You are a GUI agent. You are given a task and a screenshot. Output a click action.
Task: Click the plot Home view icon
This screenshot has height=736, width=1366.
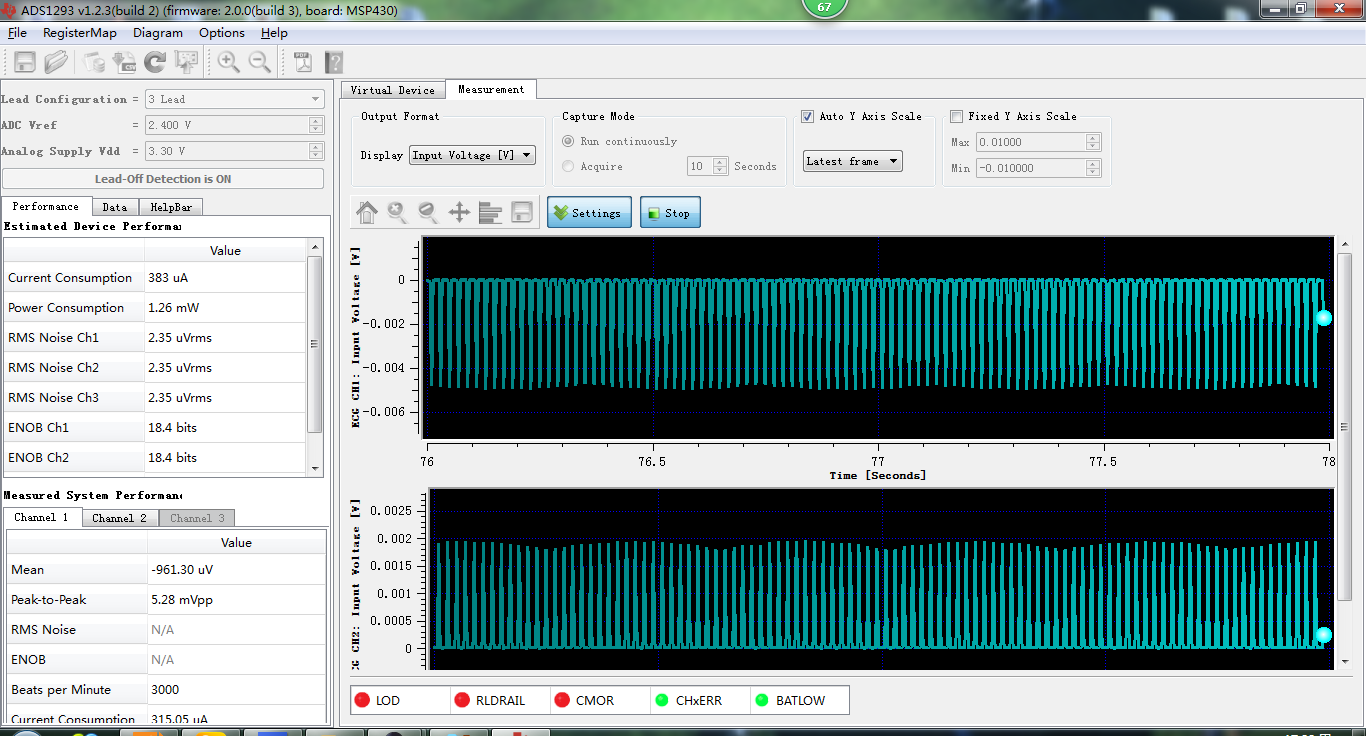pos(367,212)
